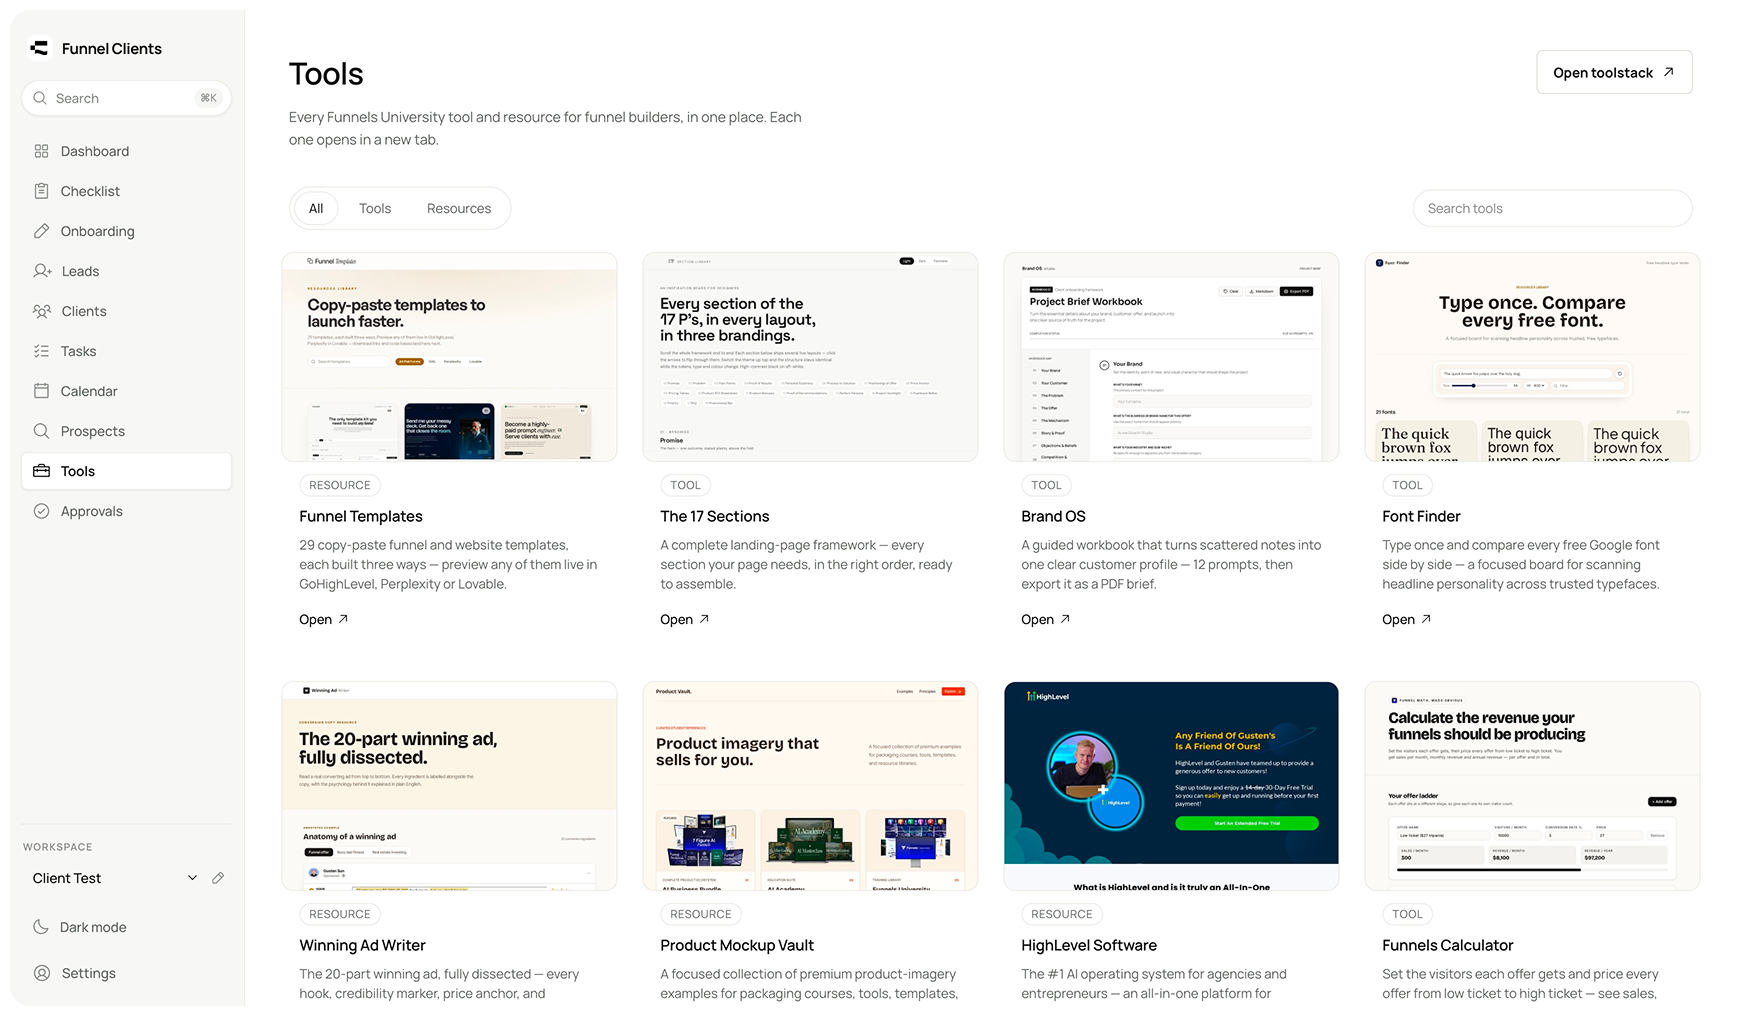Open the Font Finder tool link
Viewport: 1747px width, 1016px height.
click(1406, 619)
